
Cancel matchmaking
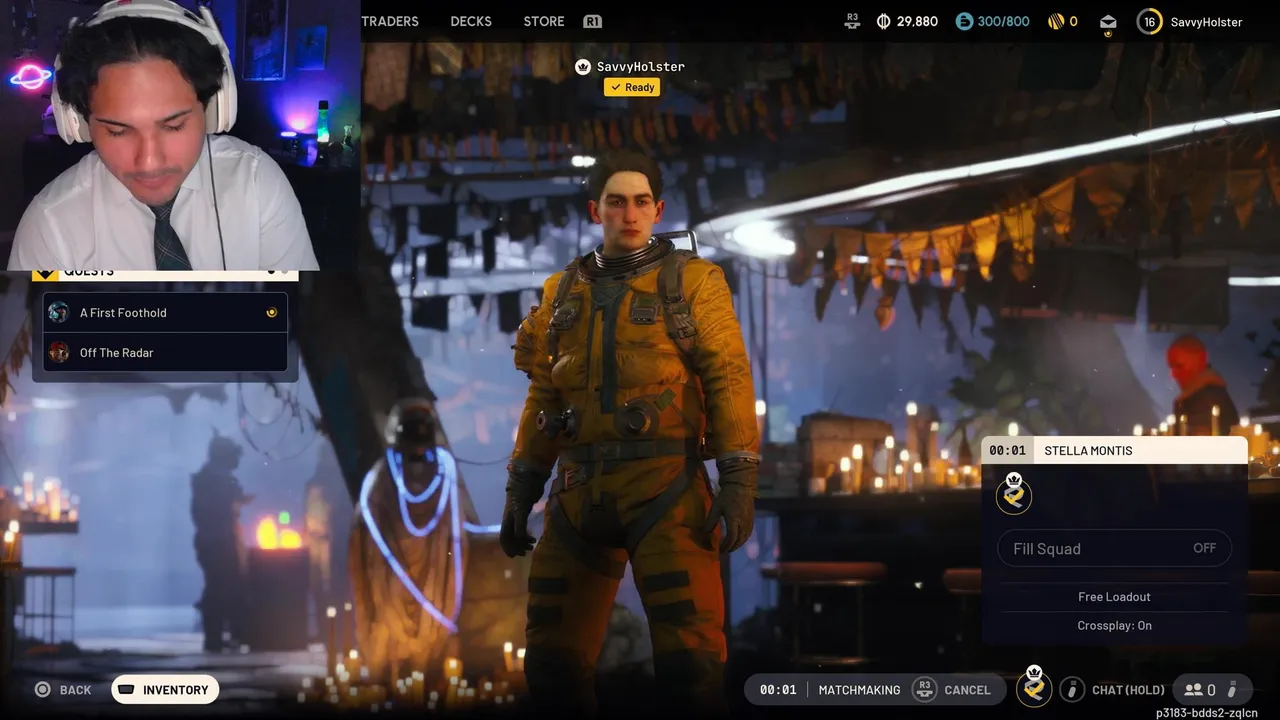click(x=967, y=690)
